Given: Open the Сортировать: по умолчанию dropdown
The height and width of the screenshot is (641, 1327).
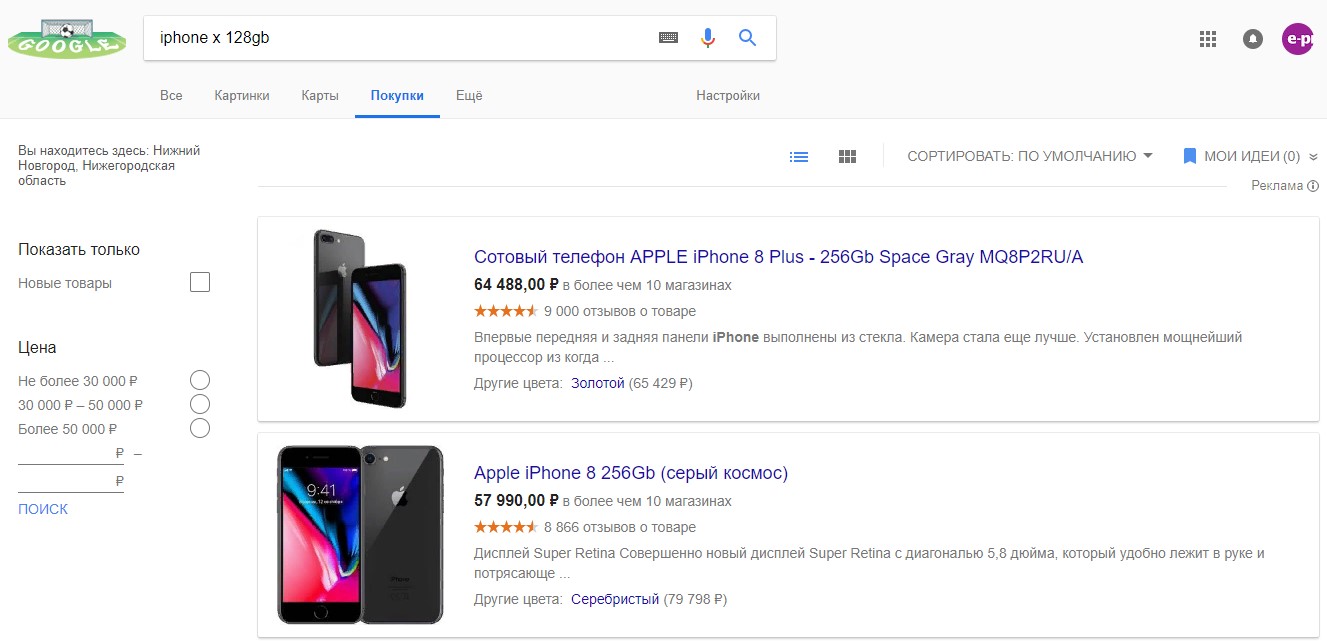Looking at the screenshot, I should click(1029, 156).
